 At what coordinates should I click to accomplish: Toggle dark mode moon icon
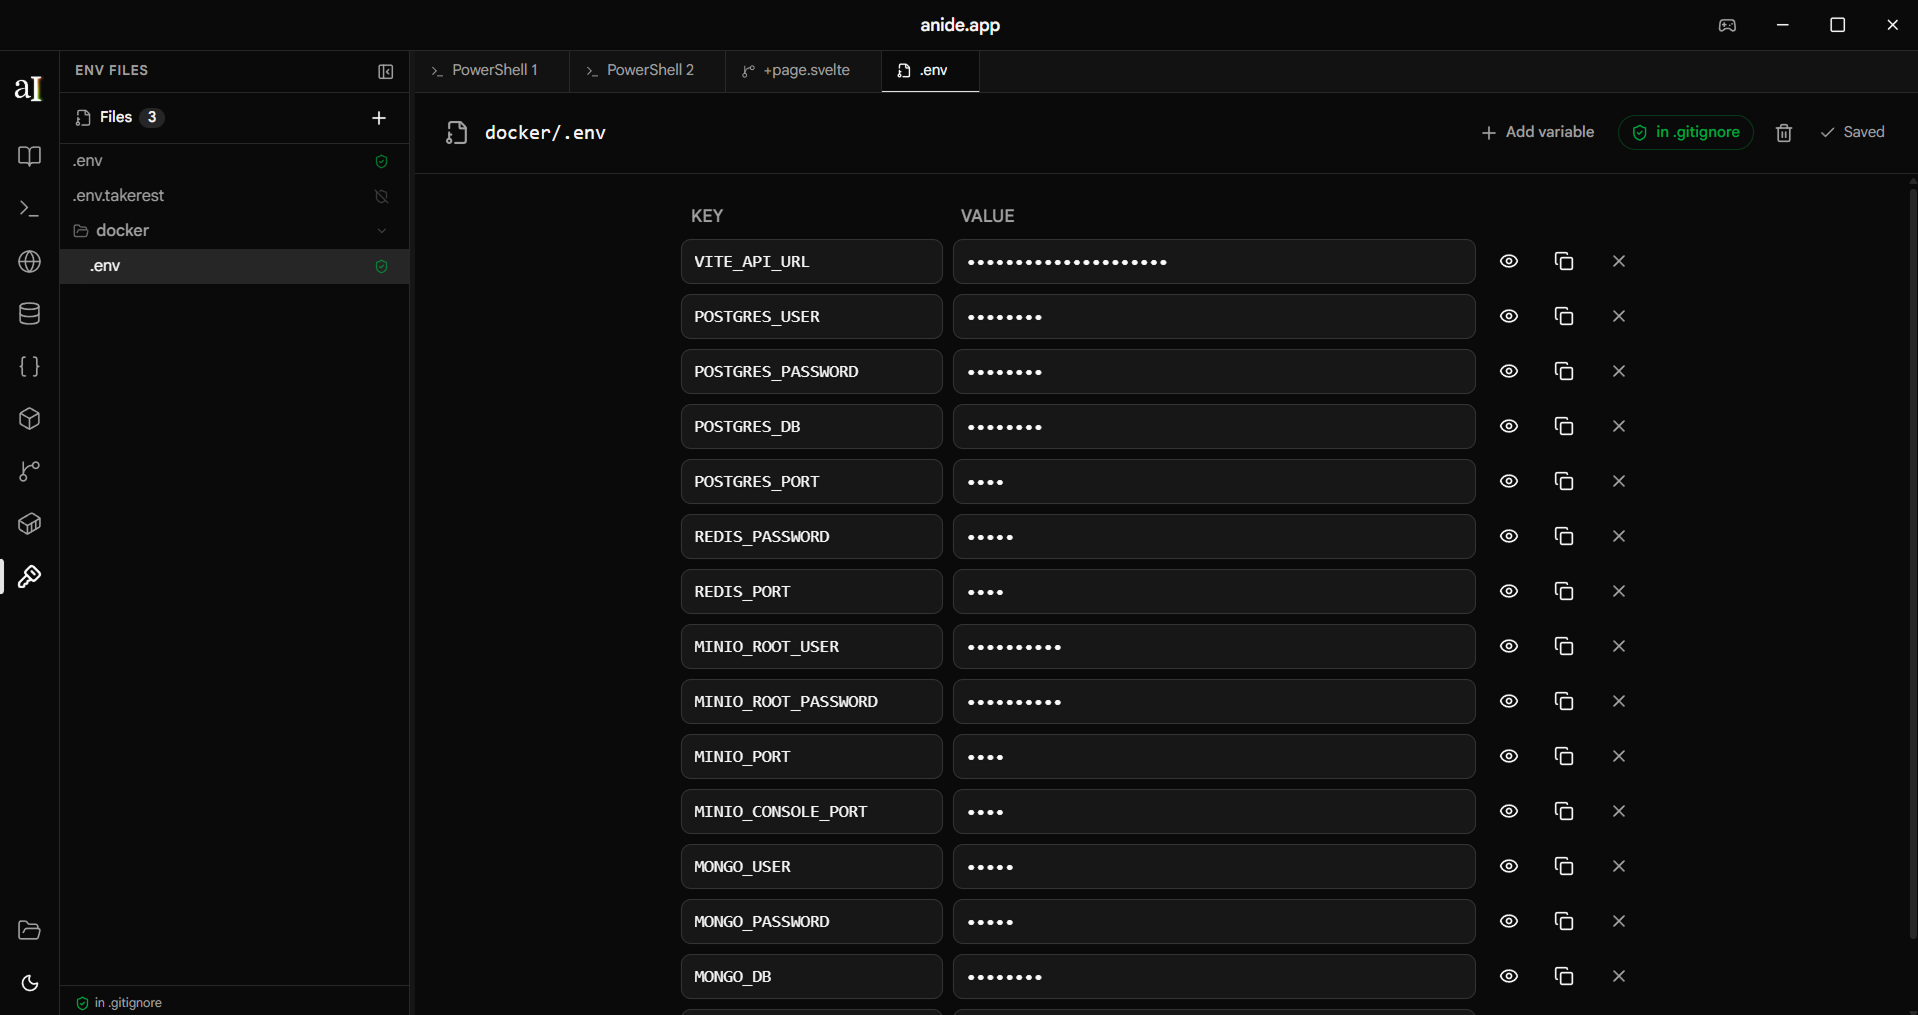click(29, 983)
